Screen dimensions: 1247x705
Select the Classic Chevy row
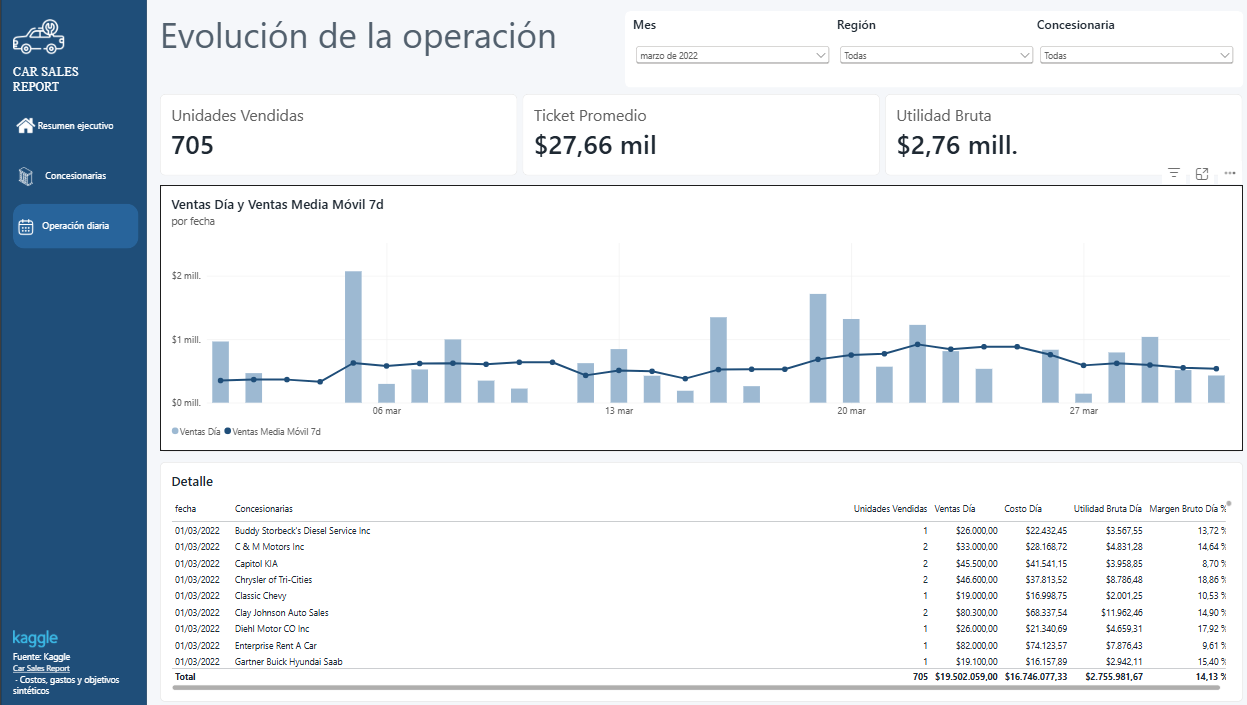point(700,596)
